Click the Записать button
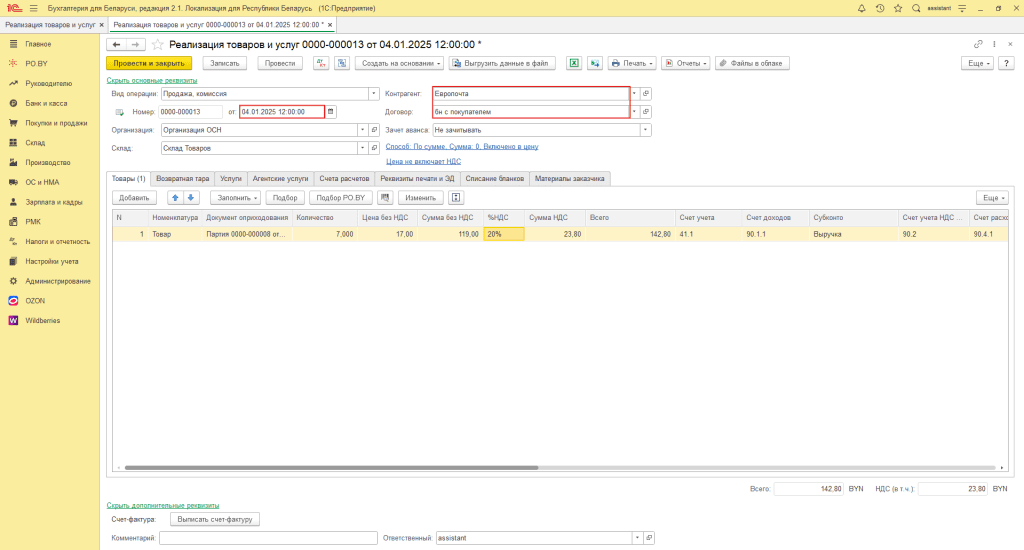Viewport: 1024px width, 550px height. click(225, 63)
